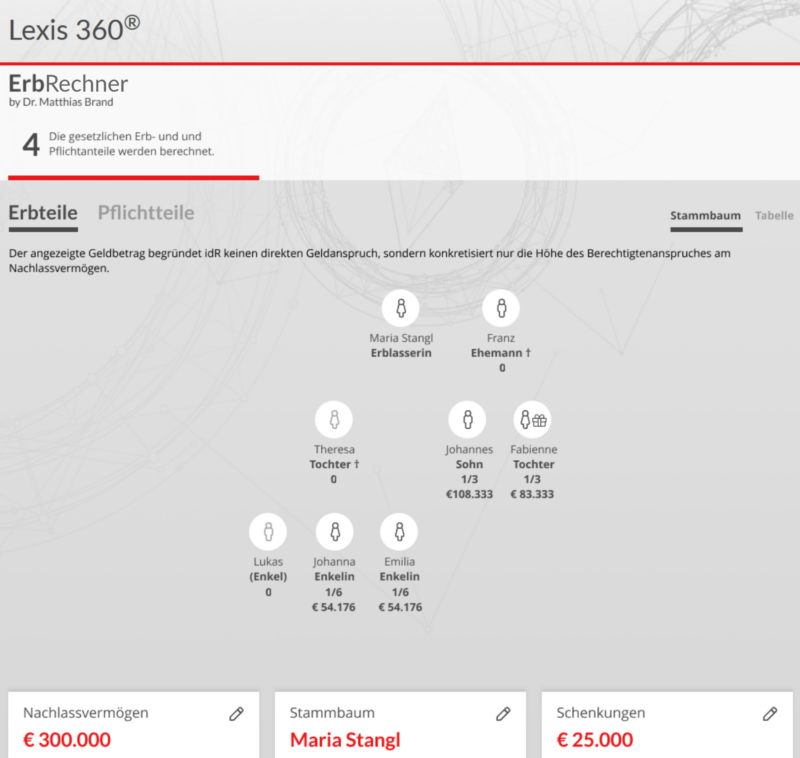Open the Schenkungen edit pencil
This screenshot has width=800, height=758.
pos(769,713)
